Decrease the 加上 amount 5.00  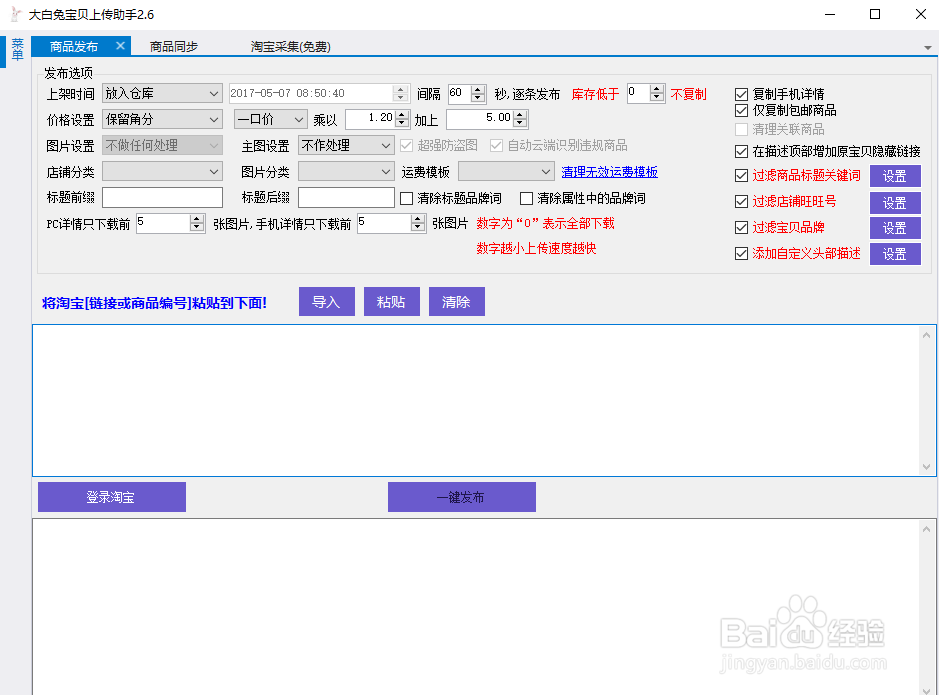[x=520, y=123]
